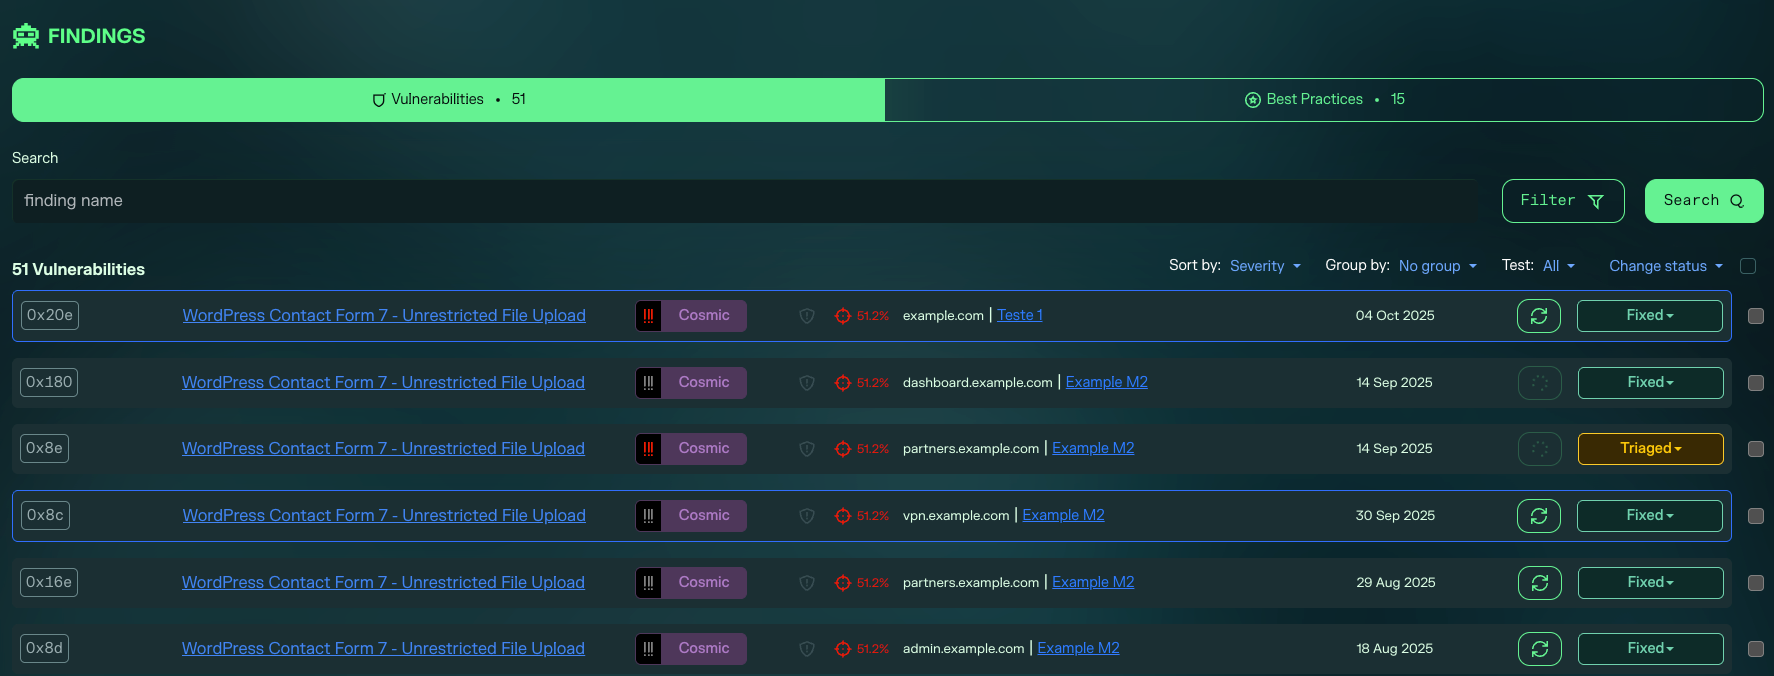Click the retest refresh icon for finding 0x8d
This screenshot has width=1774, height=676.
[x=1539, y=649]
